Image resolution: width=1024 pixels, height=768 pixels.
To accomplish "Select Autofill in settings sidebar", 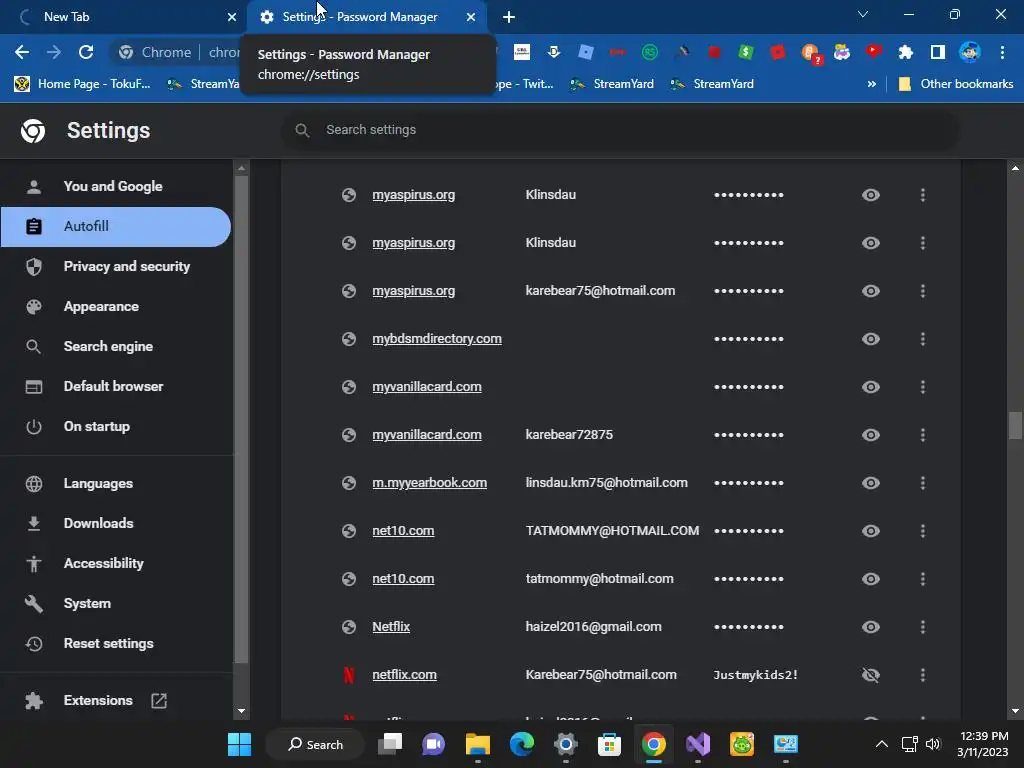I will coord(116,227).
